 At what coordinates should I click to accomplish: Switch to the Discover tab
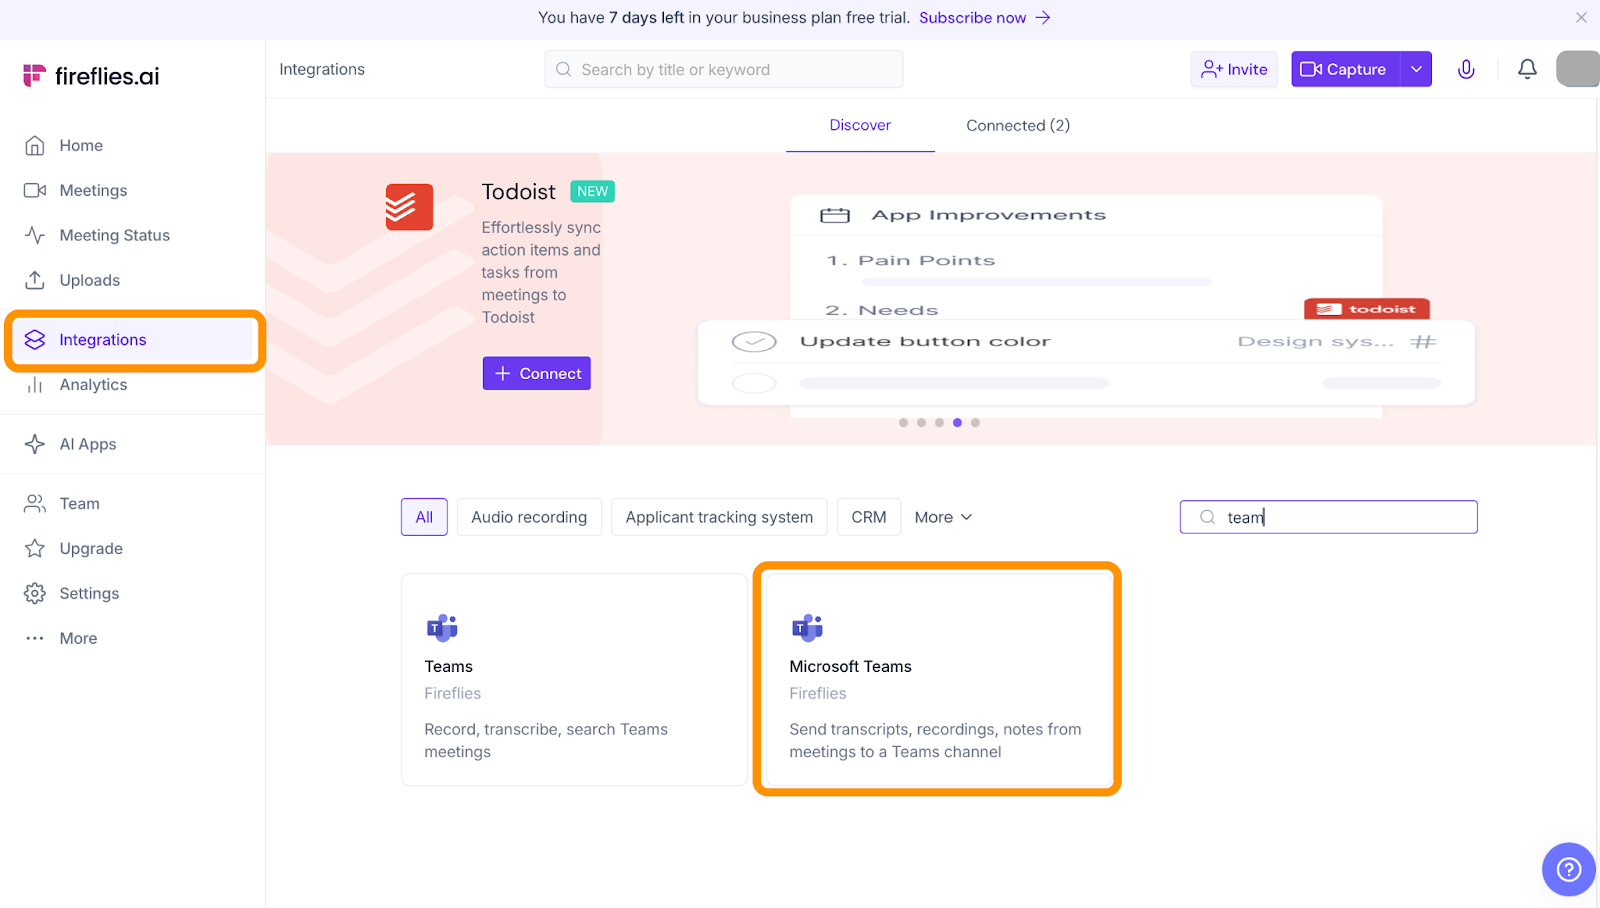[x=860, y=125]
